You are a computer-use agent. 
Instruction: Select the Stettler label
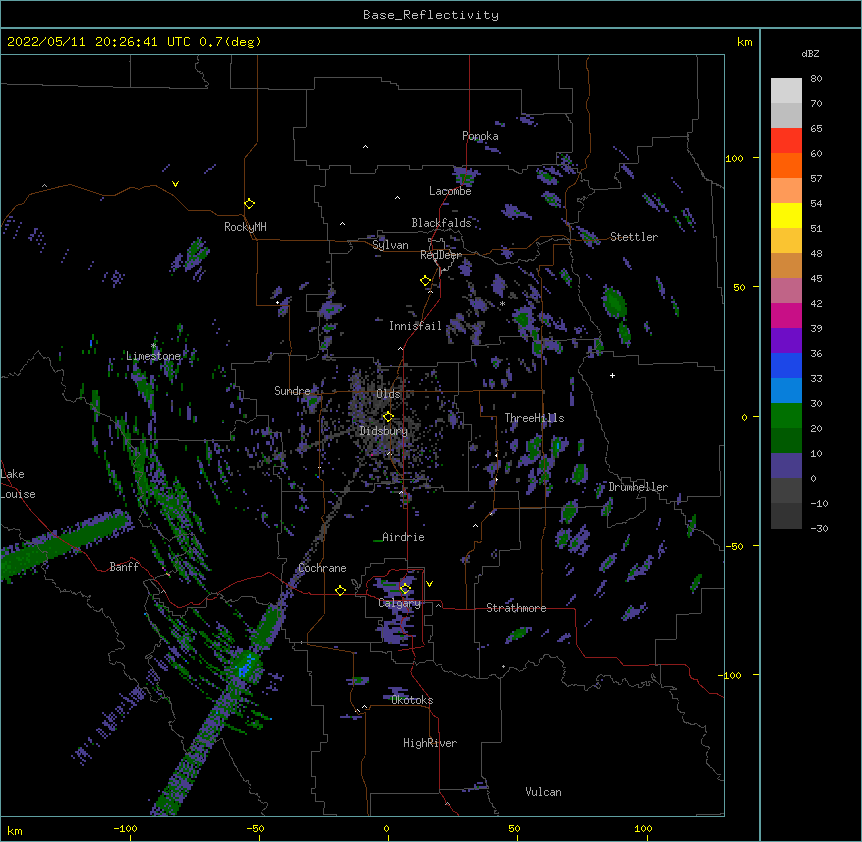634,237
